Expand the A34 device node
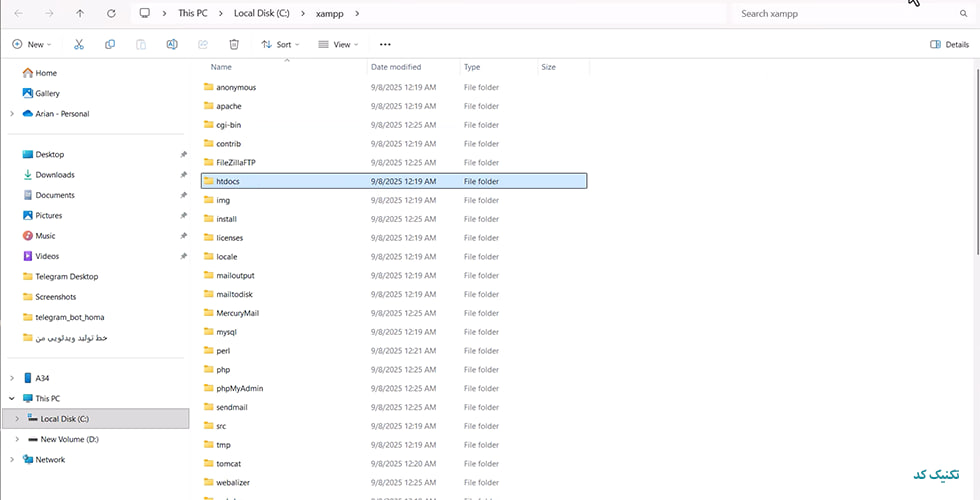This screenshot has height=500, width=980. [x=12, y=378]
